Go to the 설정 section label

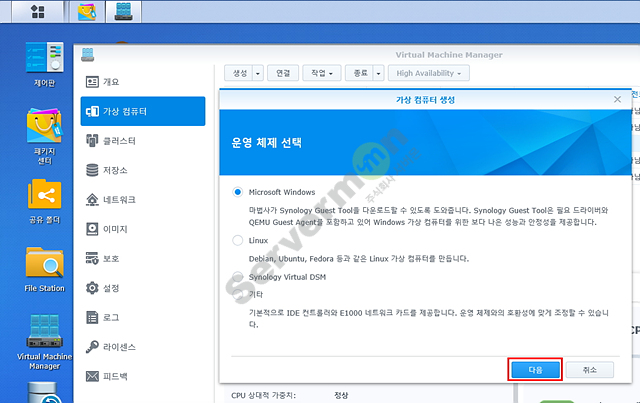(x=111, y=288)
